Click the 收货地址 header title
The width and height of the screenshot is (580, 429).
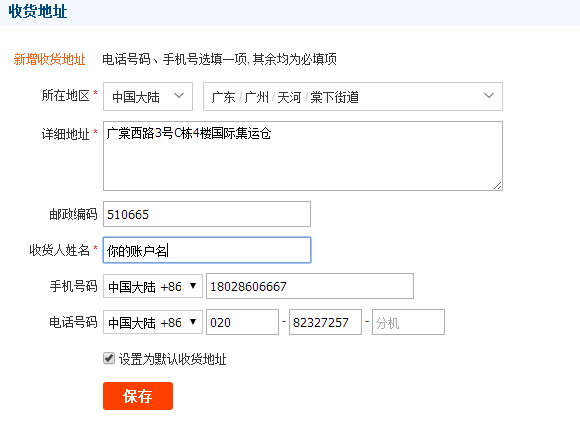click(x=38, y=11)
